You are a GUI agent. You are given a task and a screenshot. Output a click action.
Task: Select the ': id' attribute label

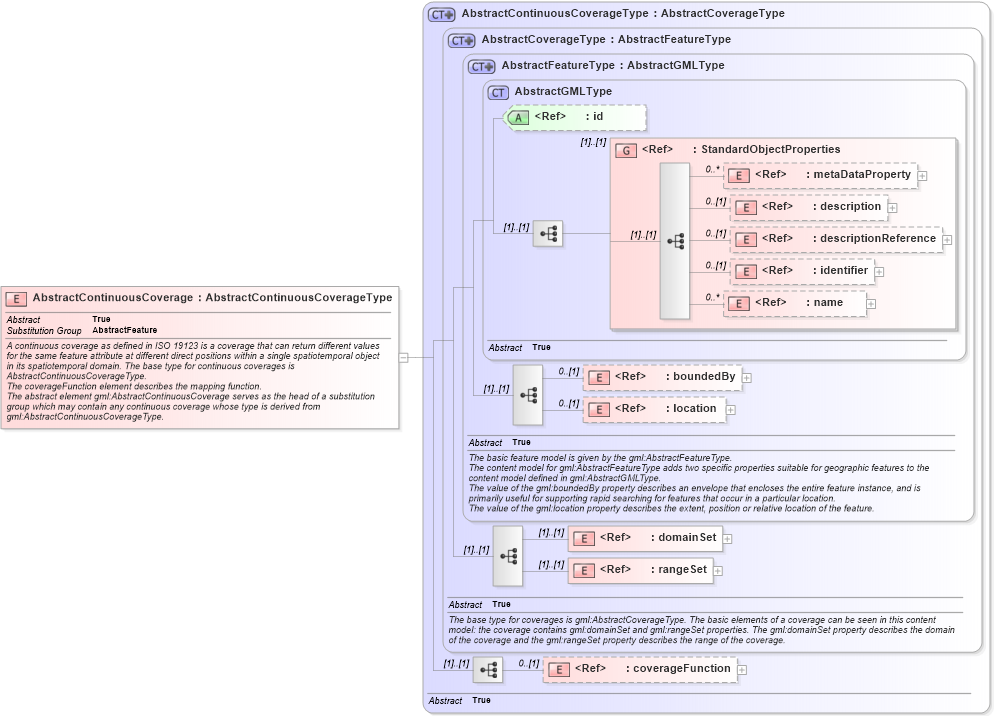(x=594, y=117)
